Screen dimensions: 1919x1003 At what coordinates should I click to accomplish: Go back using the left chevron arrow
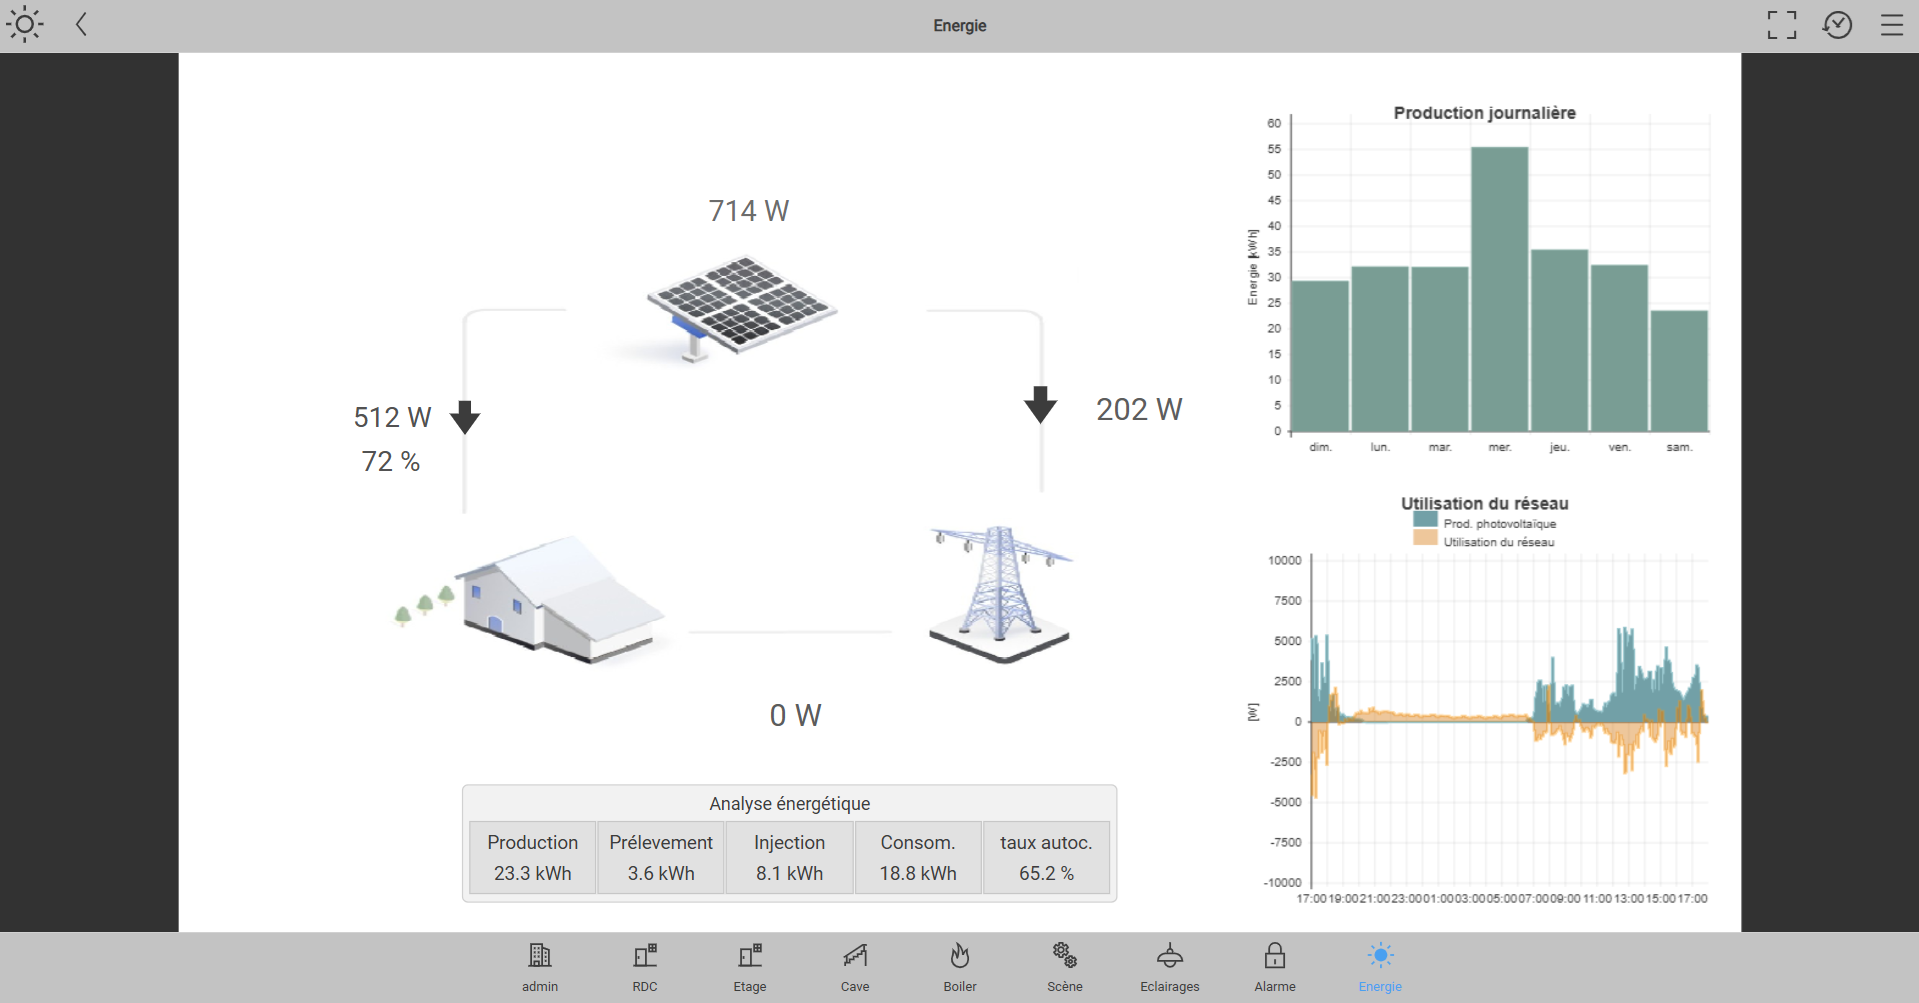pos(82,25)
